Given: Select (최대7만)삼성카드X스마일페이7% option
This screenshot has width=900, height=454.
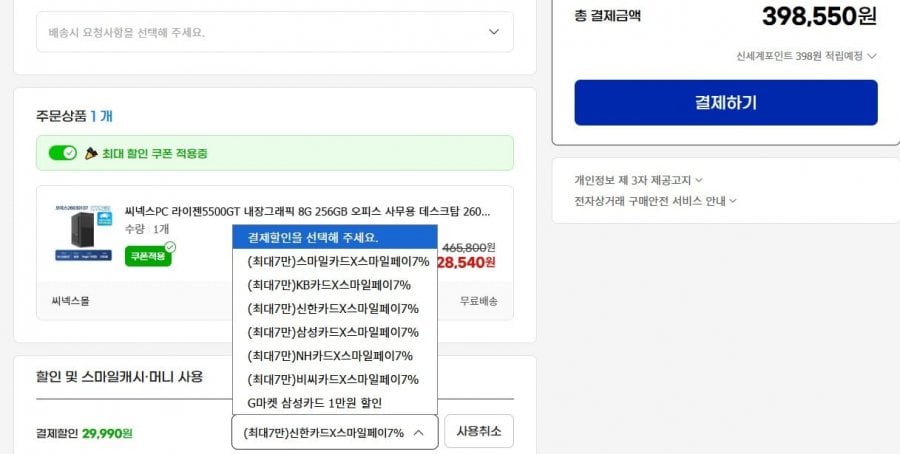Looking at the screenshot, I should [334, 332].
